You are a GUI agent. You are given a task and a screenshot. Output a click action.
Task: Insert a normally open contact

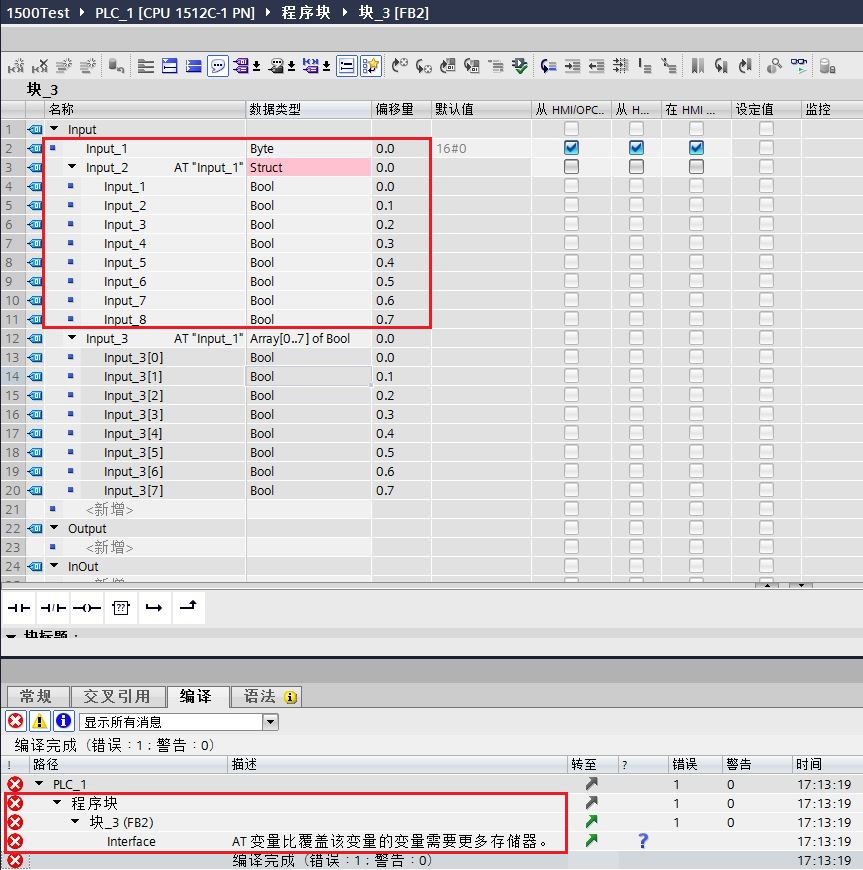[x=19, y=608]
